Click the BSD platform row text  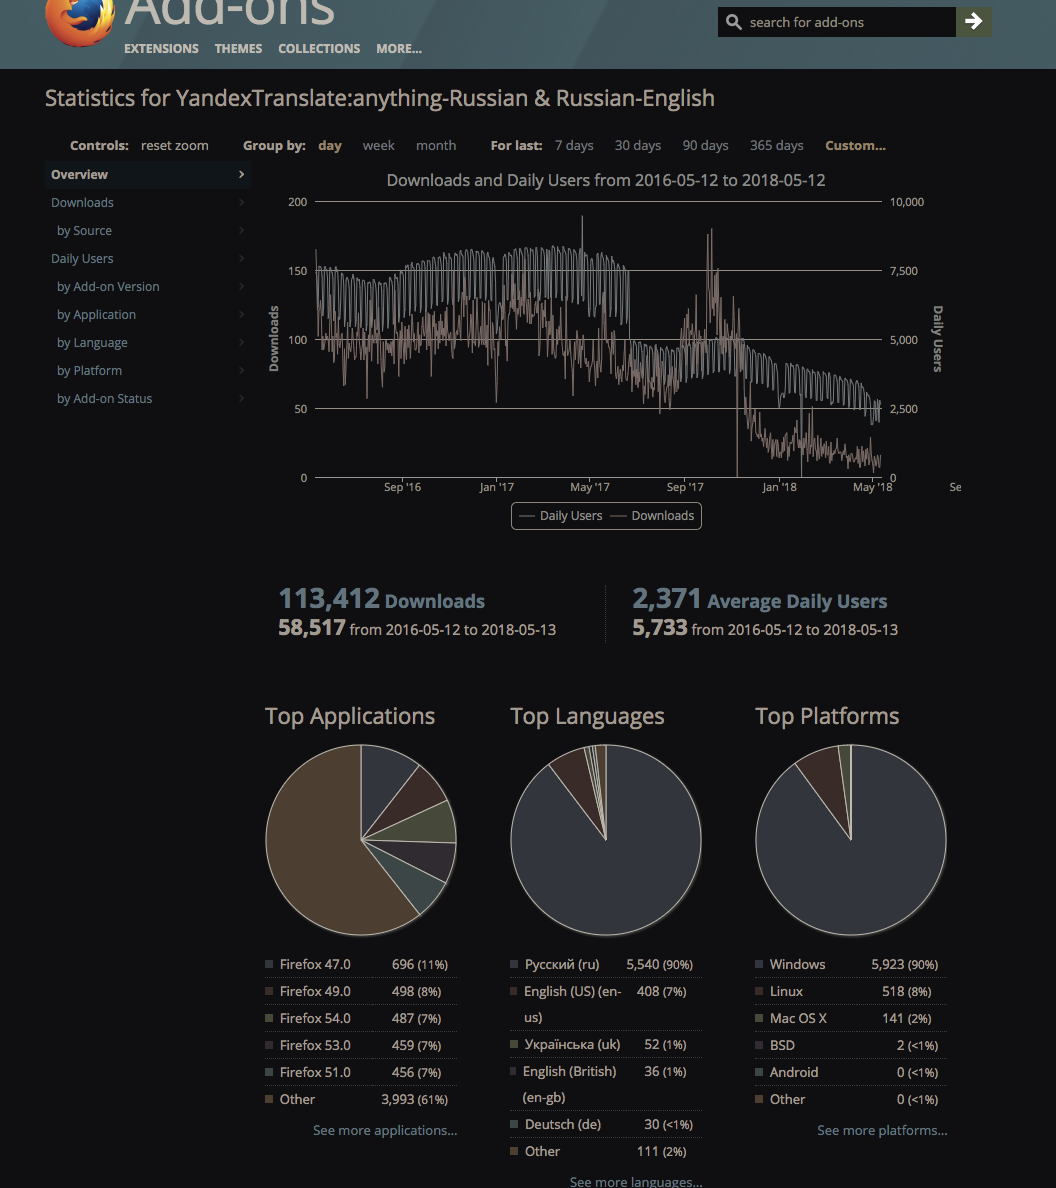pyautogui.click(x=783, y=1045)
